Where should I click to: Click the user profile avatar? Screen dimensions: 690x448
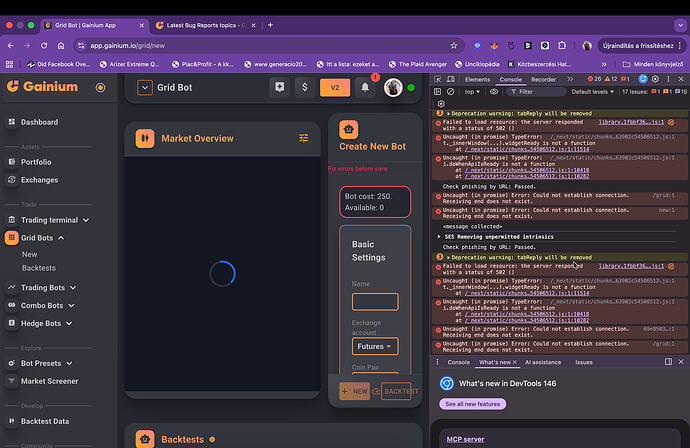[393, 88]
